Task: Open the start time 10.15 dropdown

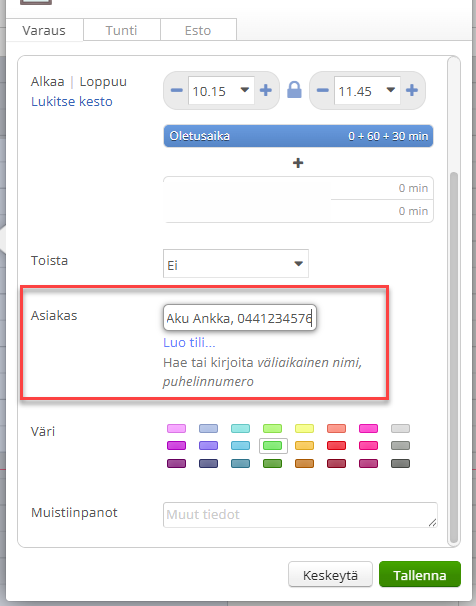Action: pos(245,90)
